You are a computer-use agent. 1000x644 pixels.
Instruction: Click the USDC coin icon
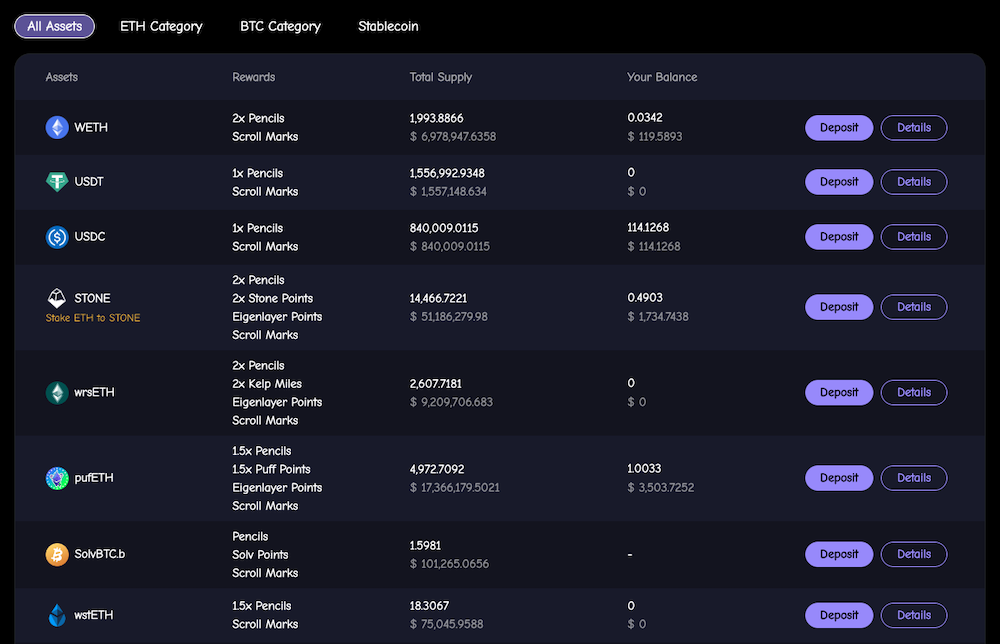57,236
